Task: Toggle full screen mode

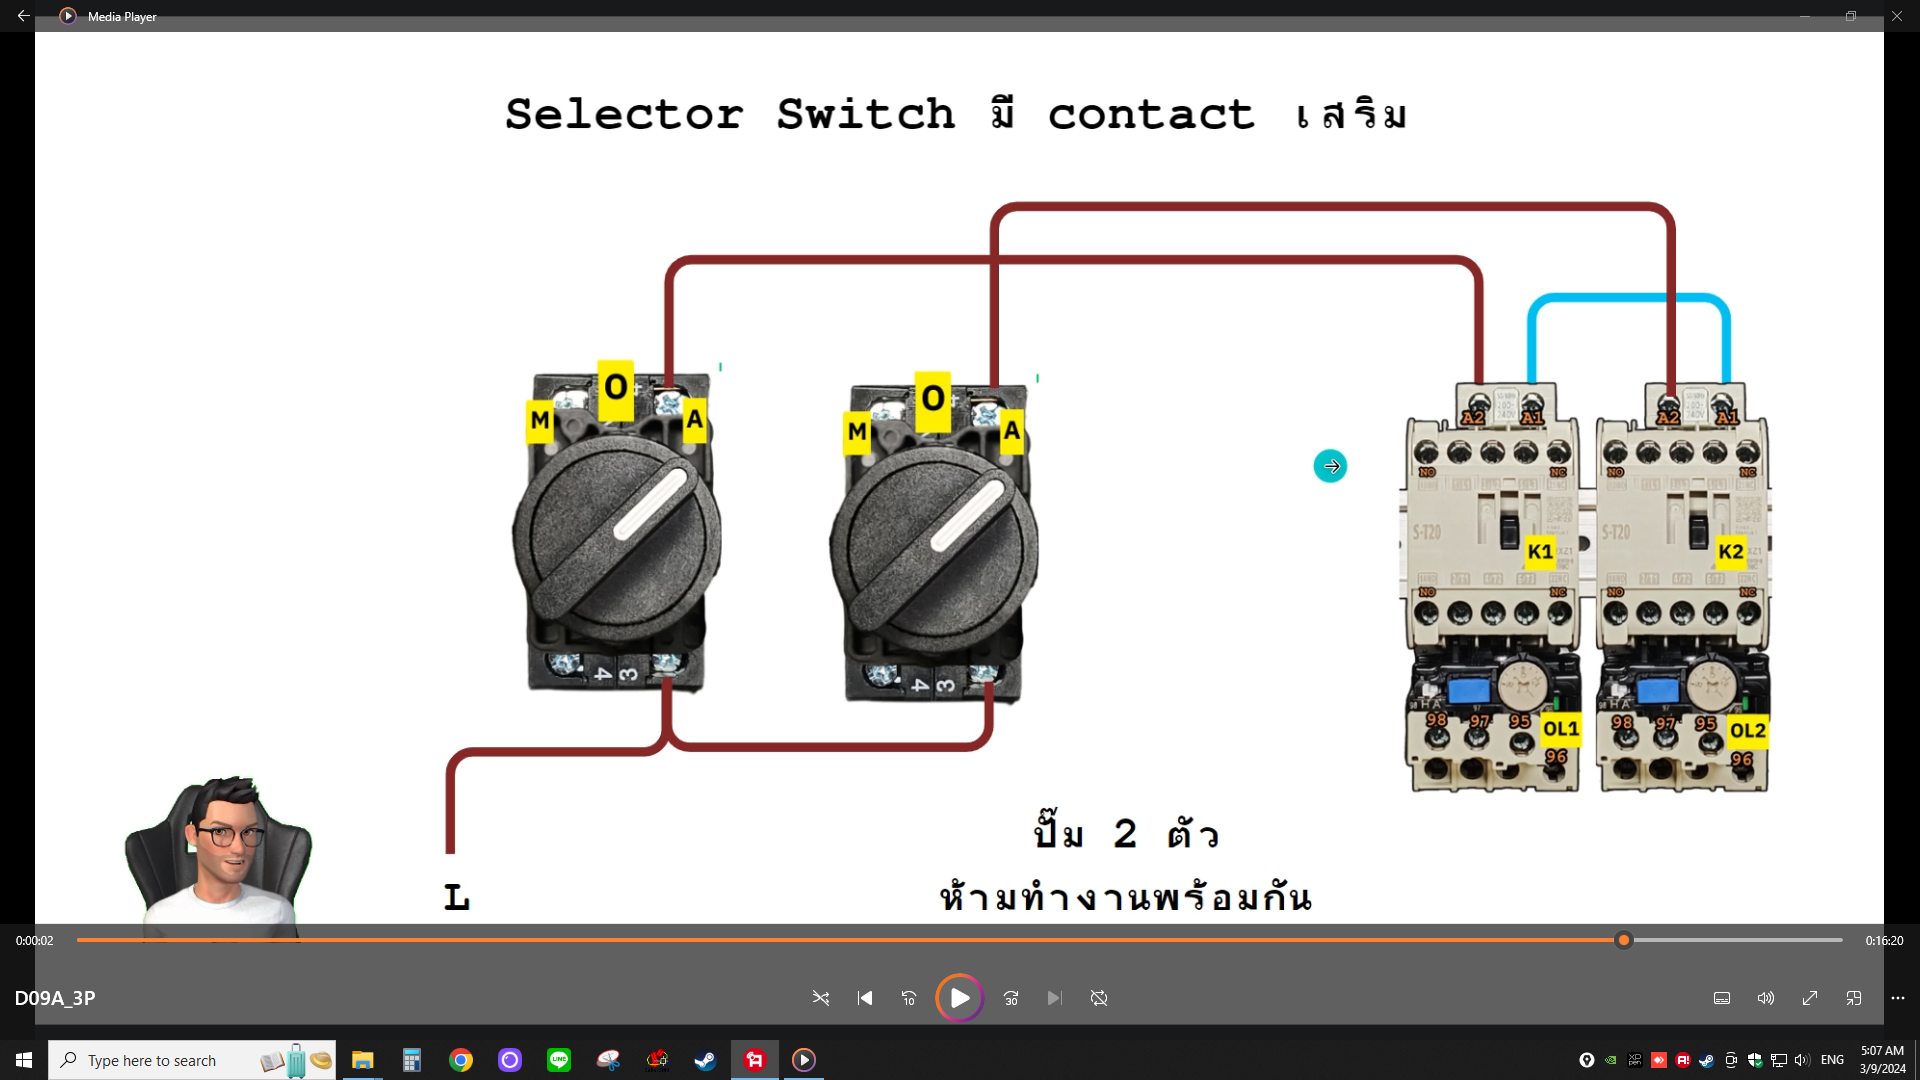Action: pyautogui.click(x=1810, y=998)
